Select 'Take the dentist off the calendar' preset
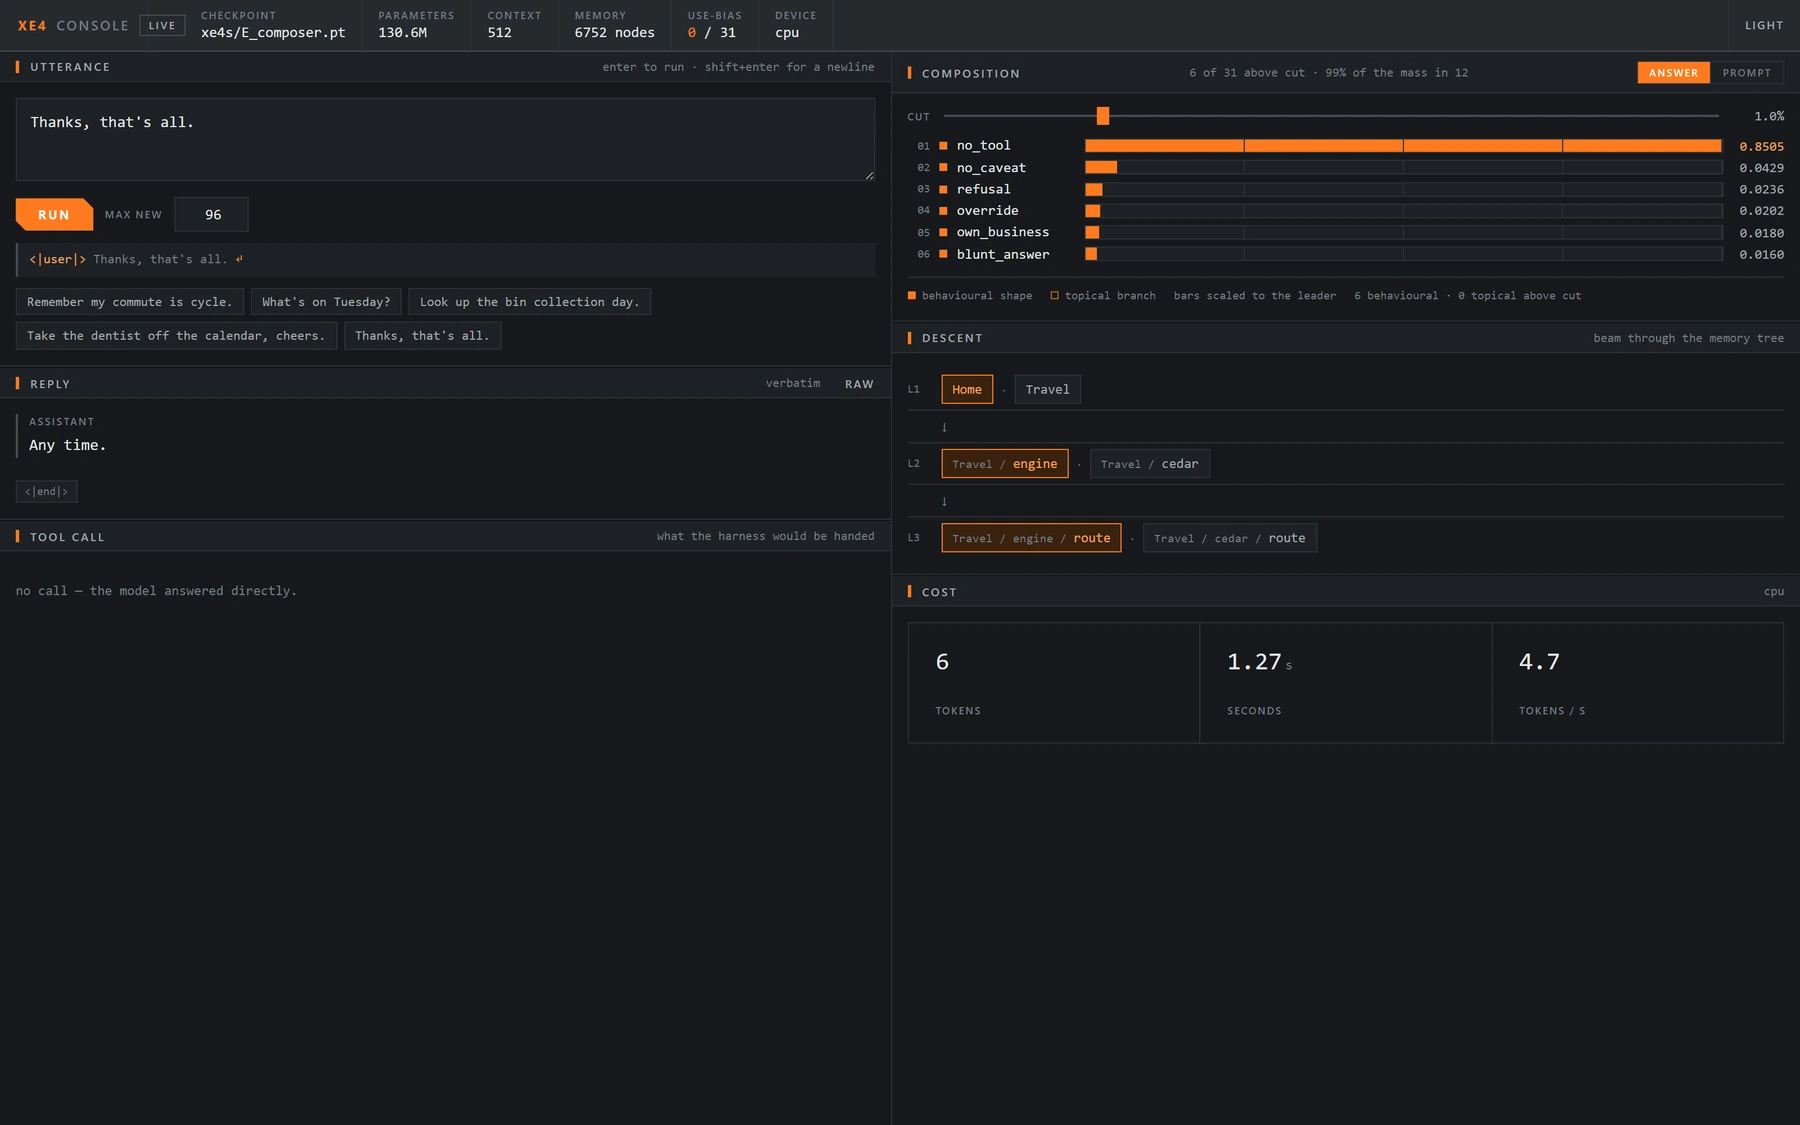The height and width of the screenshot is (1125, 1800). point(176,336)
